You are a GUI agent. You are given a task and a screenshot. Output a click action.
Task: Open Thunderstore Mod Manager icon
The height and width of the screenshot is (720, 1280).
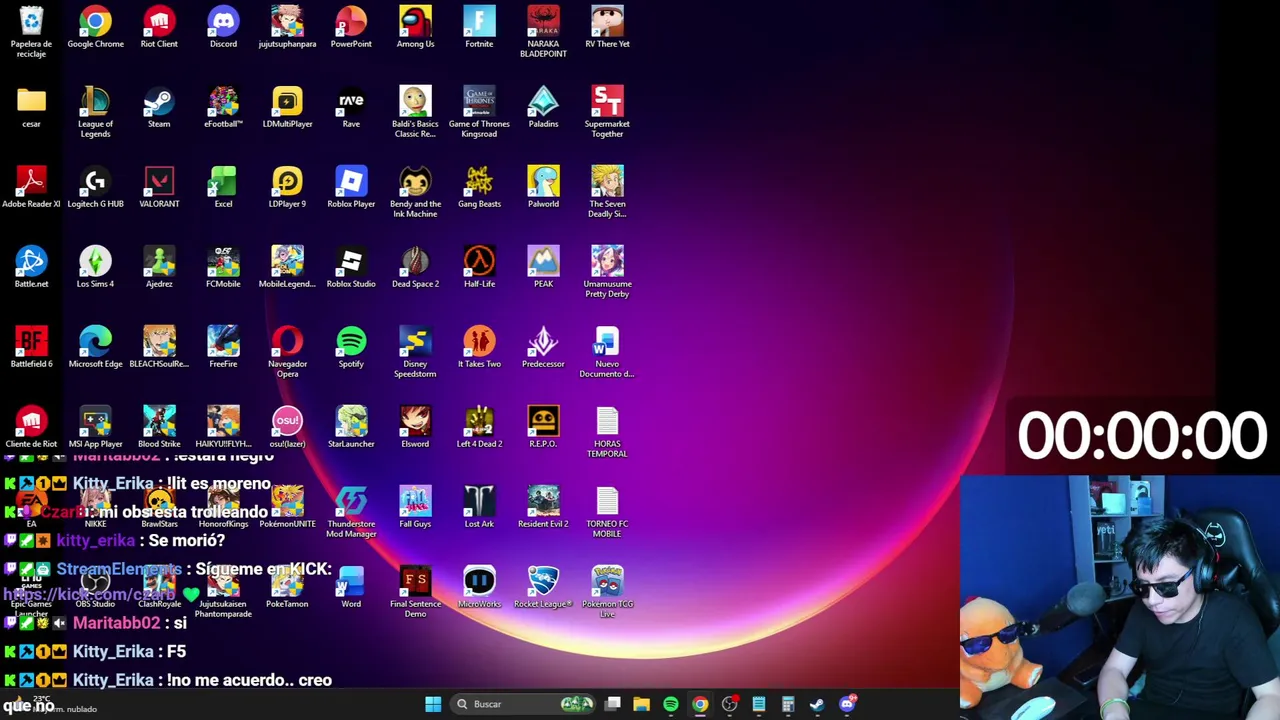351,512
